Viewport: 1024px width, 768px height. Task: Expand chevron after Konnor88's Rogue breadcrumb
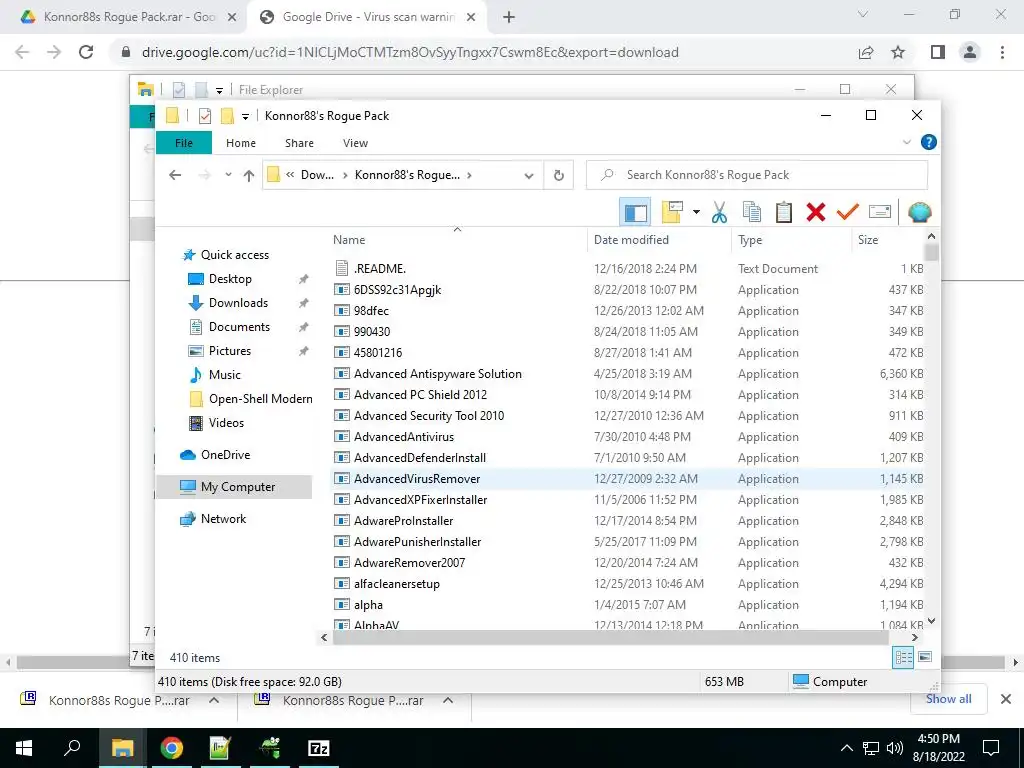tap(470, 175)
